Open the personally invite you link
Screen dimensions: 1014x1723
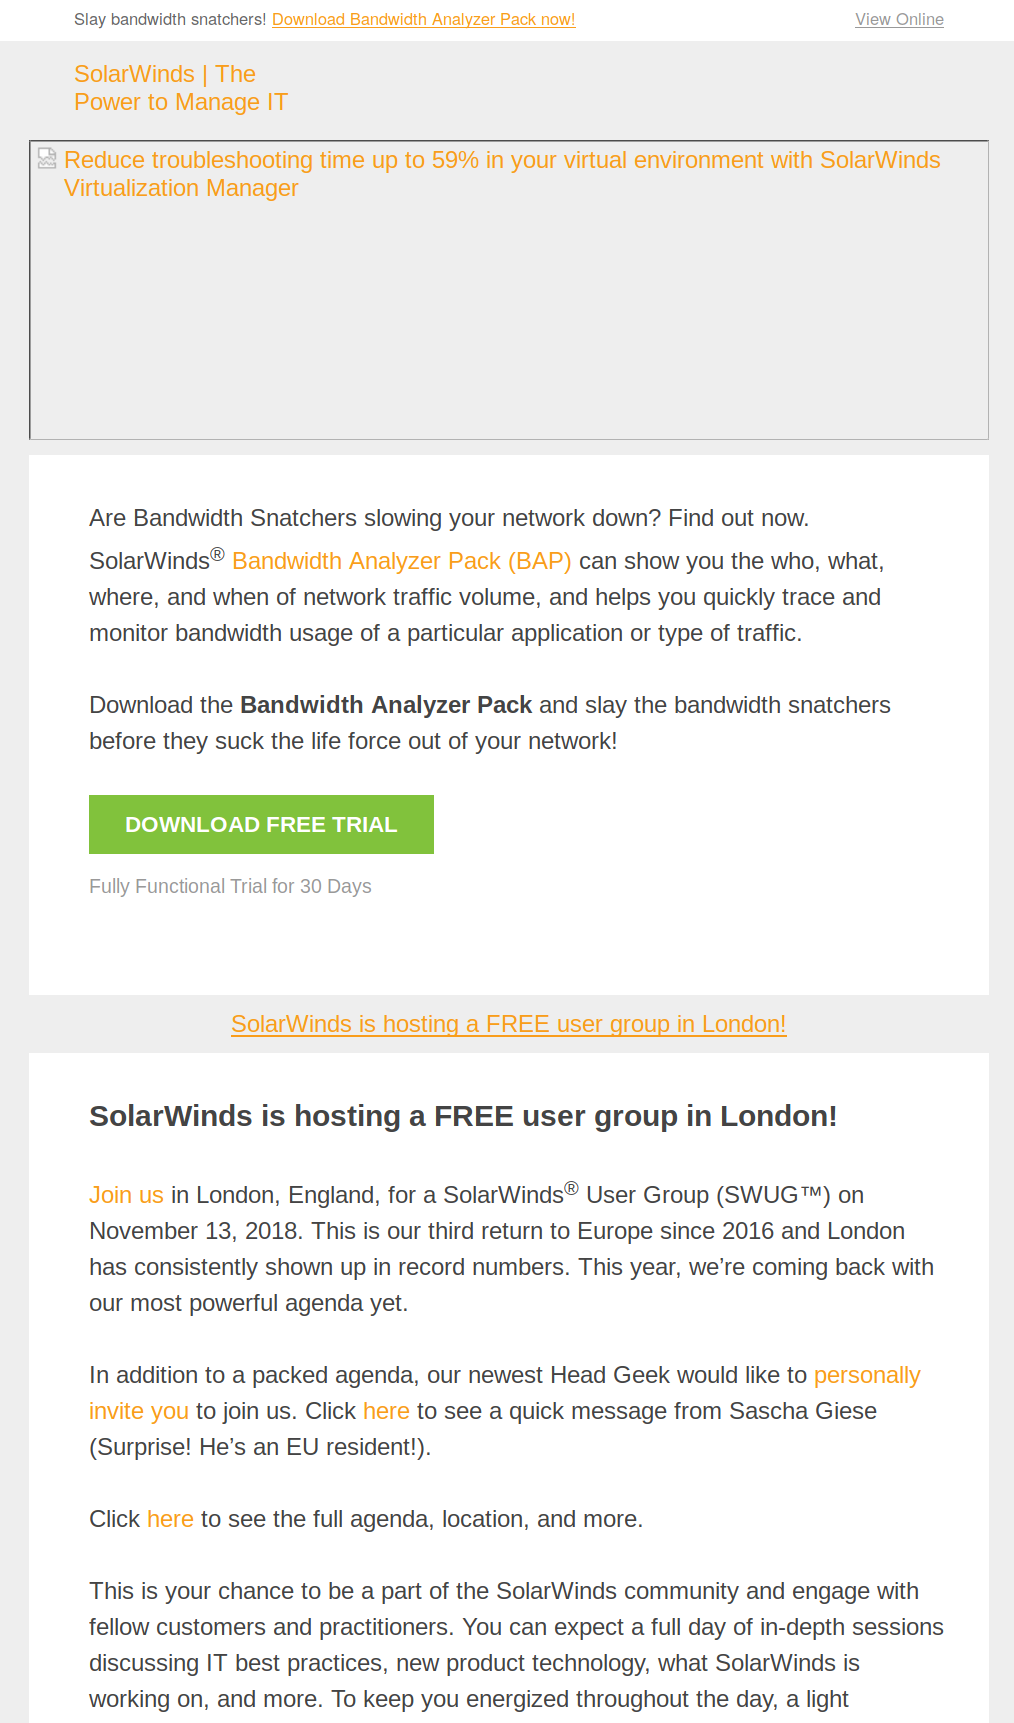(x=505, y=1393)
